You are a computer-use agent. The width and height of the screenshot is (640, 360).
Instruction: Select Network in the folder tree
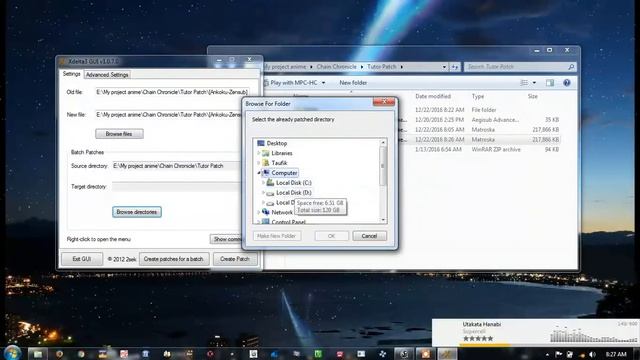282,212
